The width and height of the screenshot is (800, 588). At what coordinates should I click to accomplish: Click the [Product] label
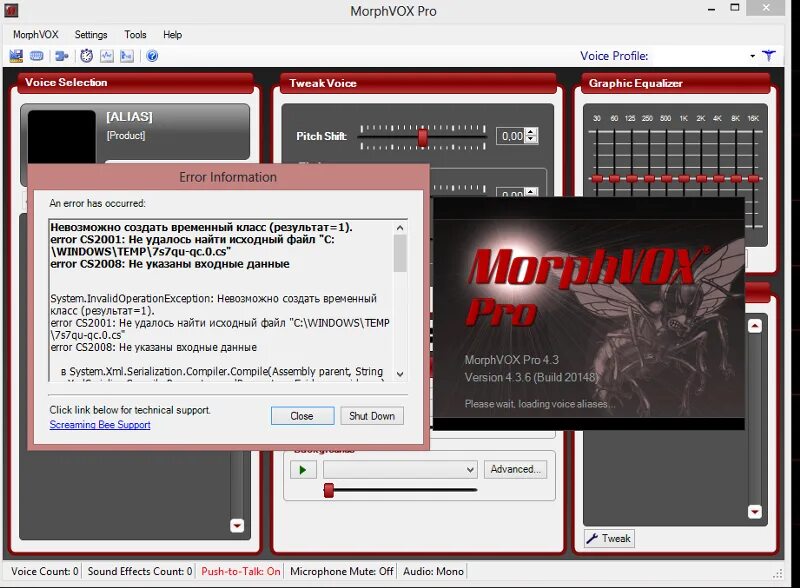coord(126,135)
